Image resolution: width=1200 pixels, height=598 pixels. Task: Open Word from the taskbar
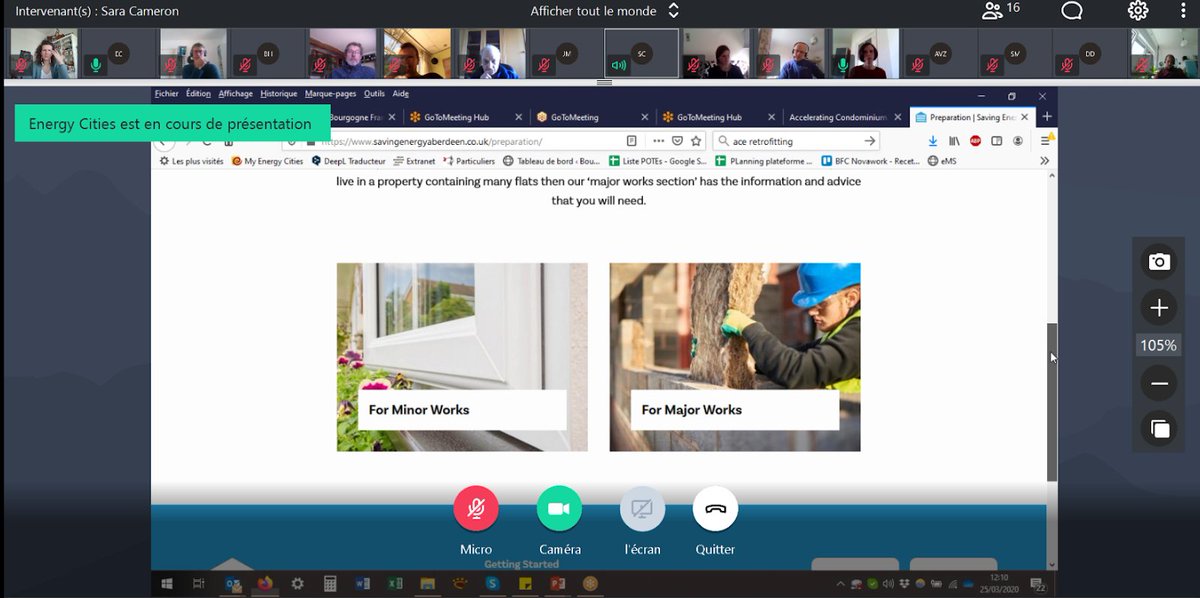[362, 584]
